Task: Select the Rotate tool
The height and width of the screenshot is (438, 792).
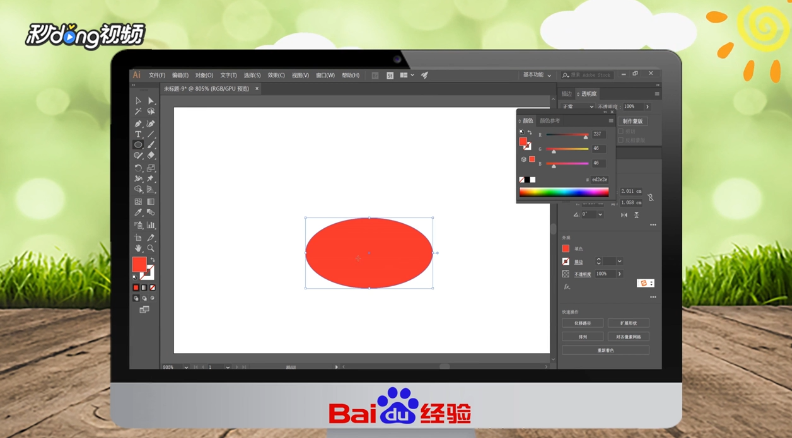Action: [138, 168]
